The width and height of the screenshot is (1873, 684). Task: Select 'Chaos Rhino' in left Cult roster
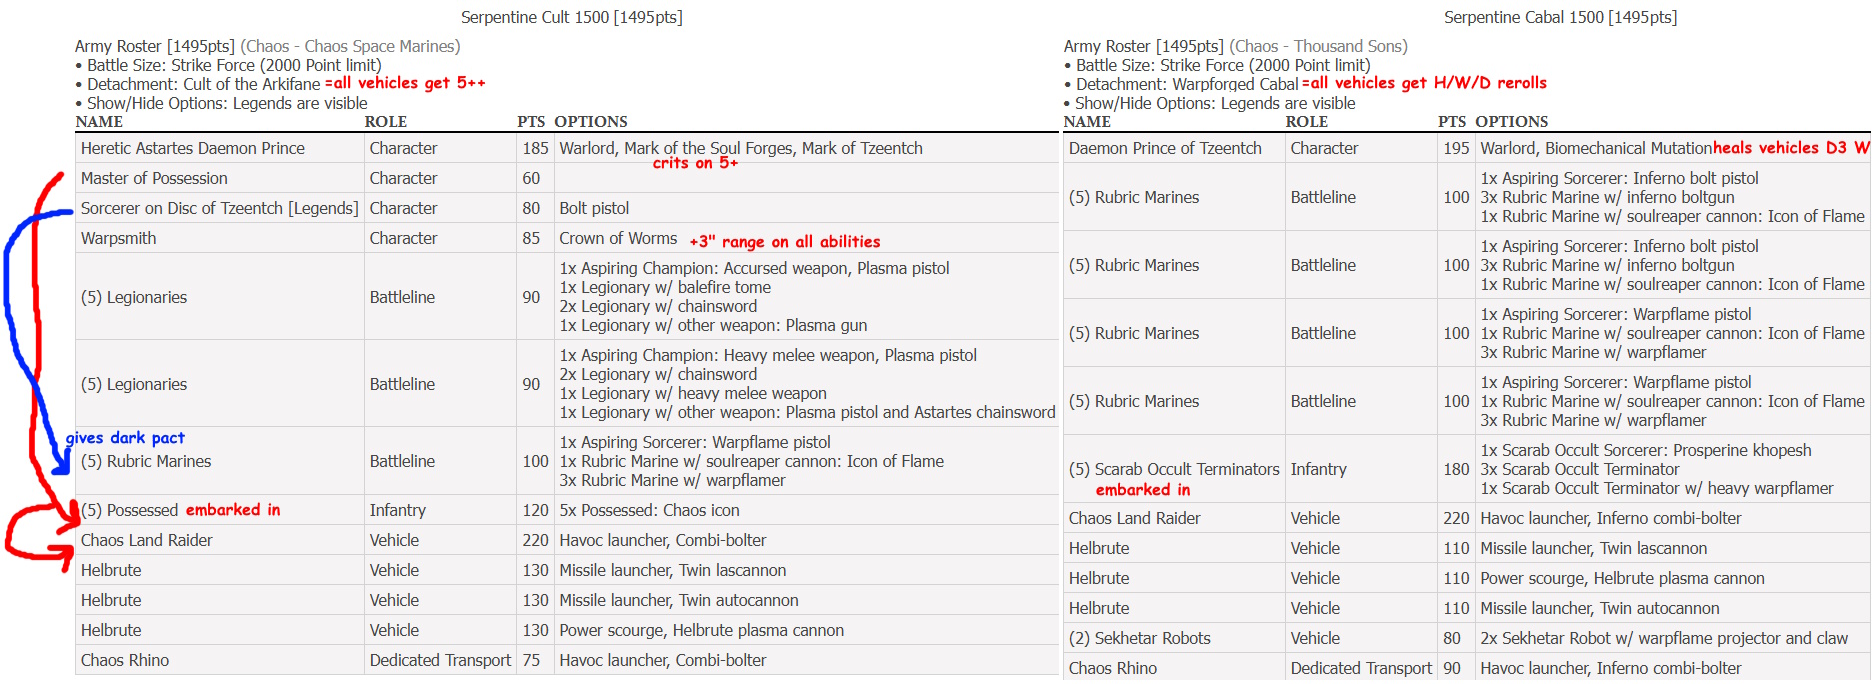[x=125, y=660]
